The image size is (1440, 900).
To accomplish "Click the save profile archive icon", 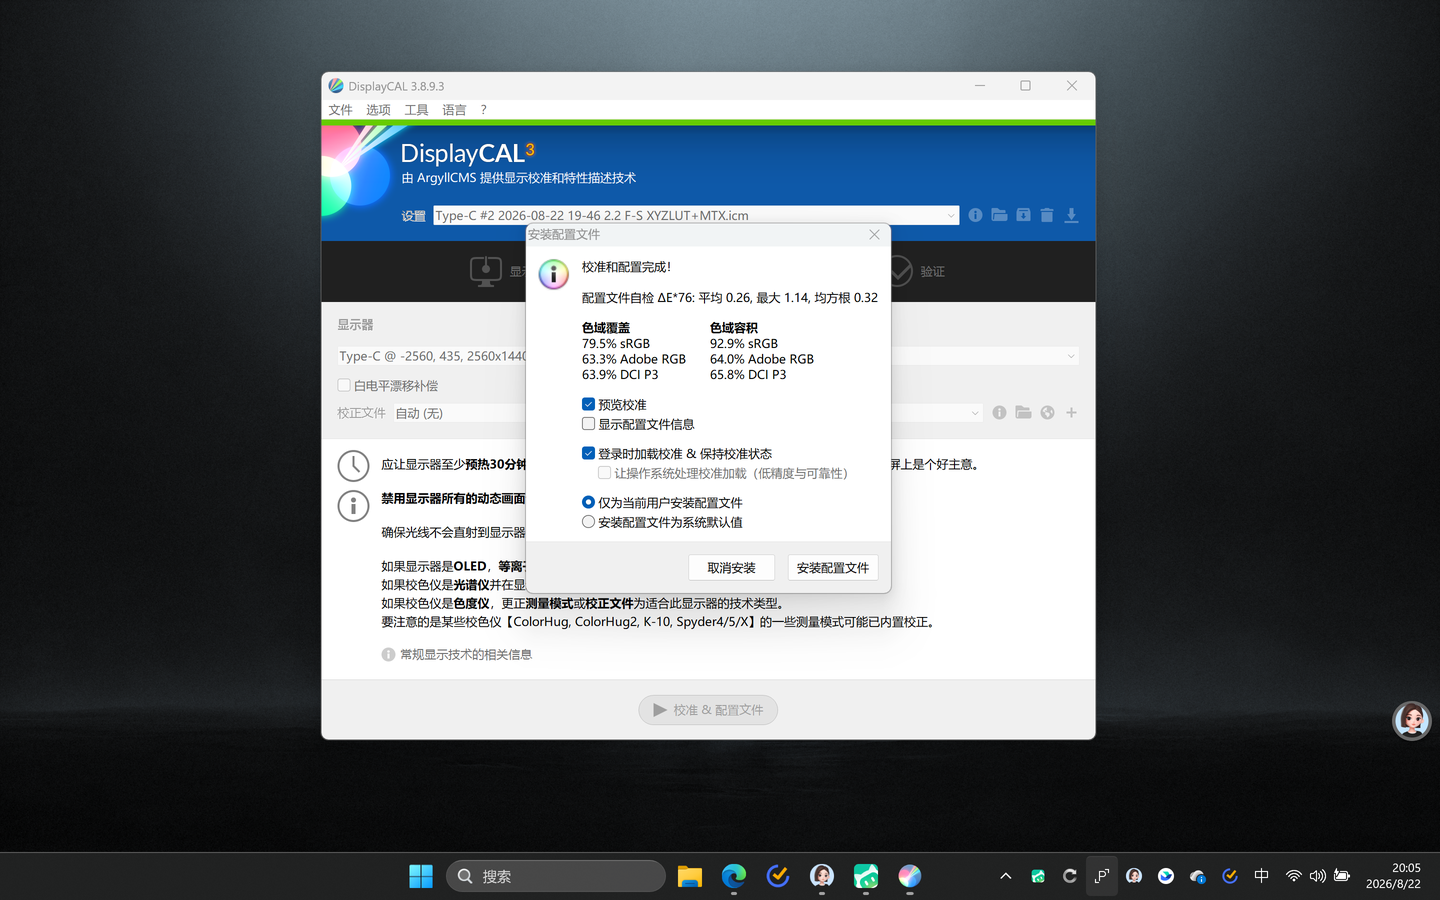I will click(1023, 215).
